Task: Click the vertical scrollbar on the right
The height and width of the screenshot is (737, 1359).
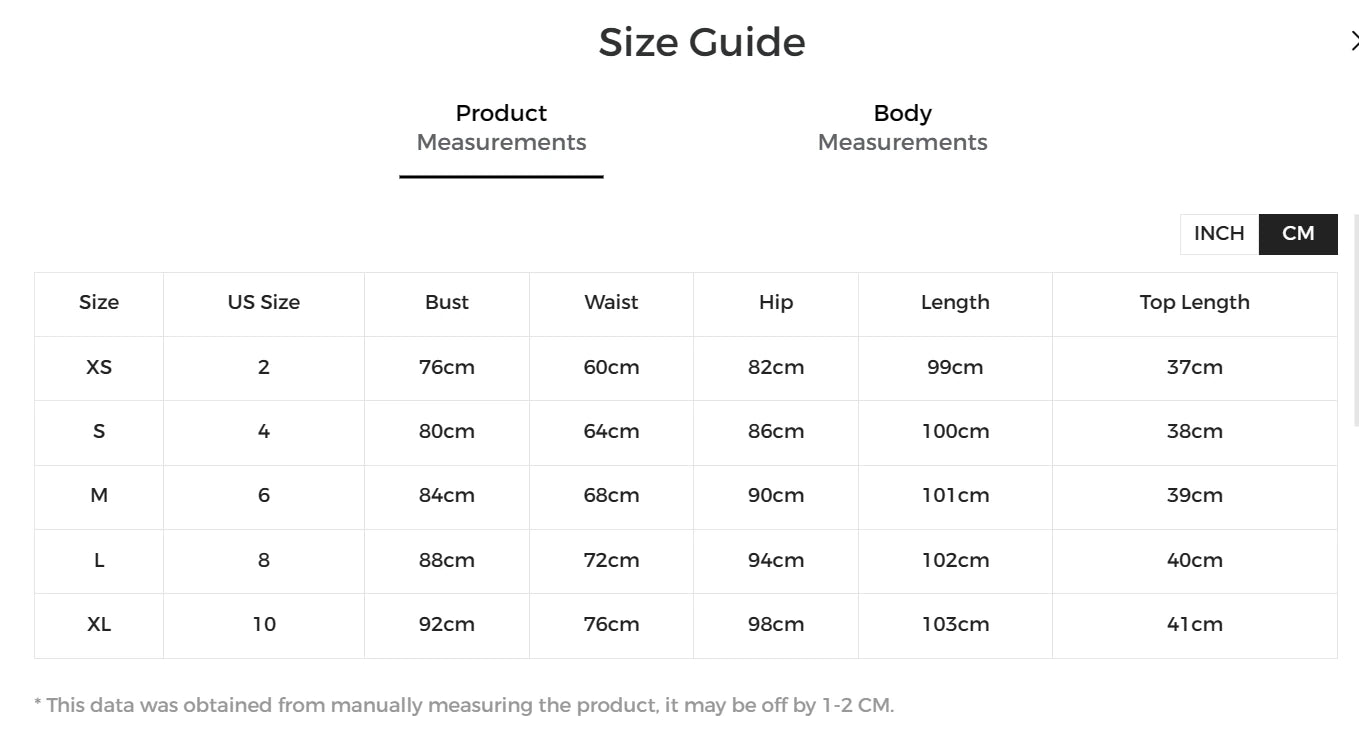Action: click(x=1356, y=320)
